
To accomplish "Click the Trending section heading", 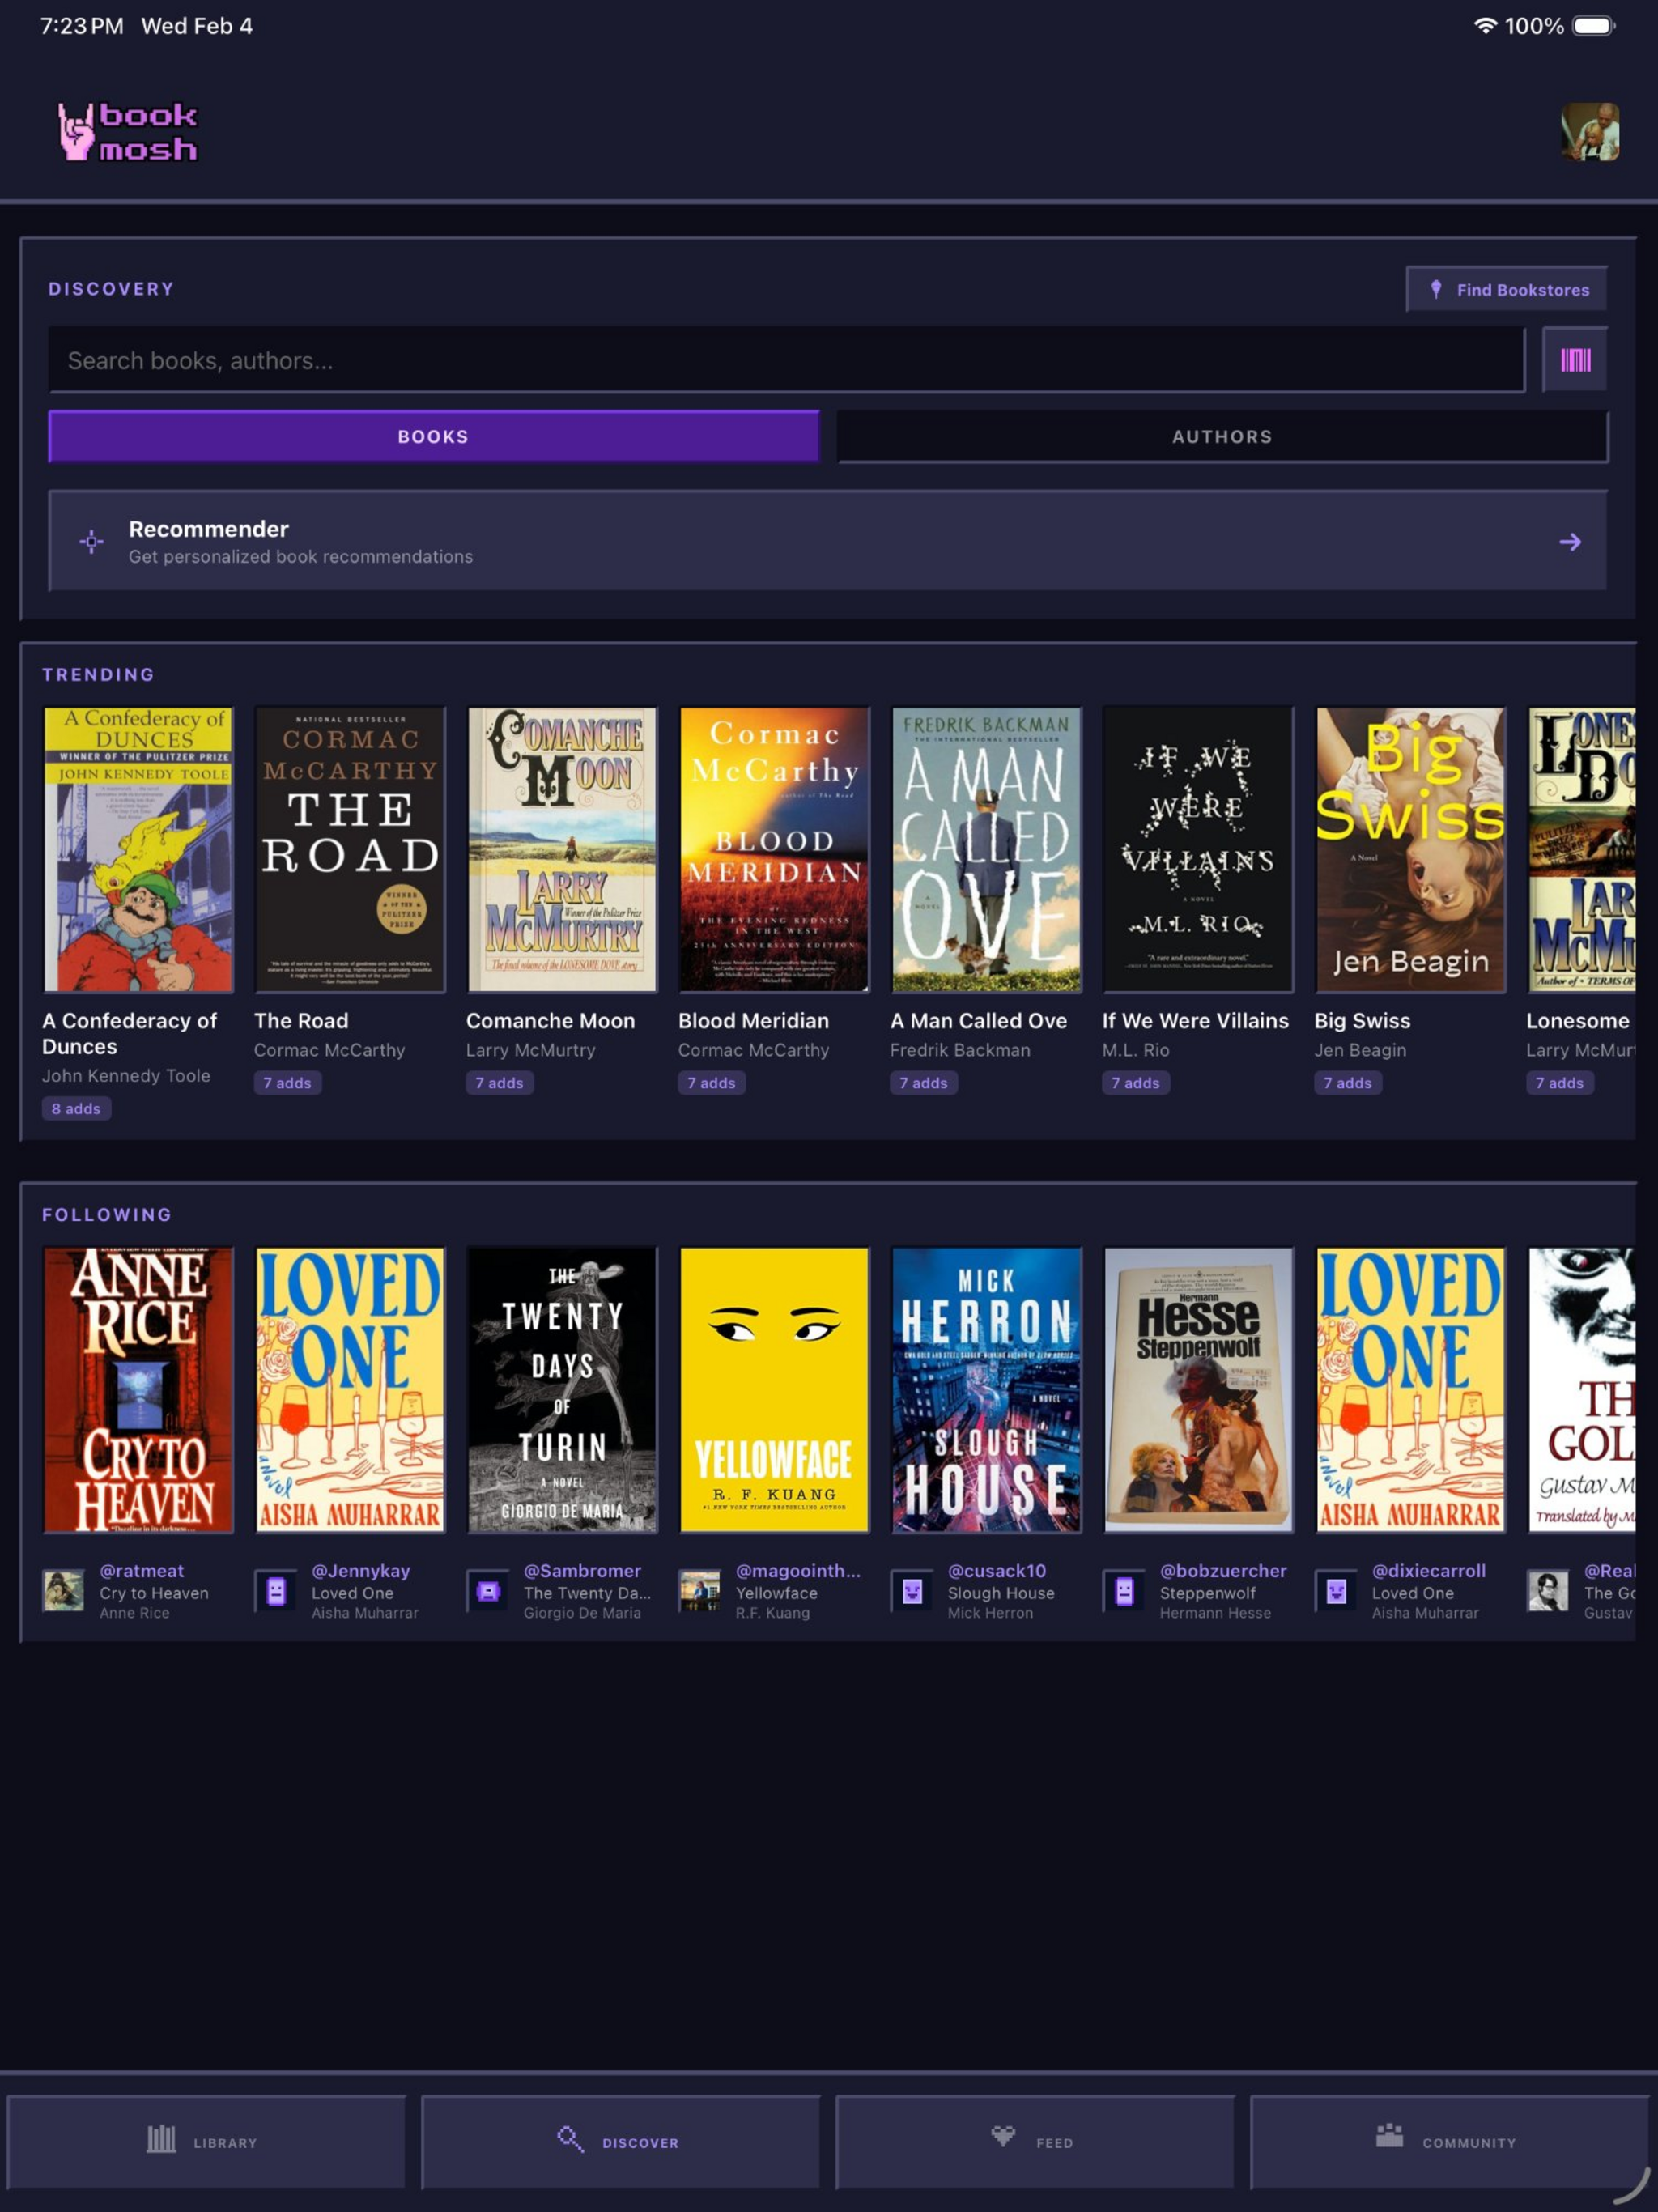I will coord(98,675).
